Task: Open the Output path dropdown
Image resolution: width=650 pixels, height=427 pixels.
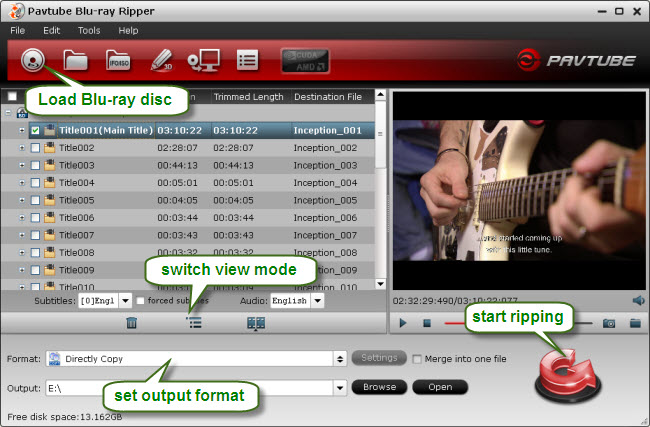Action: [340, 388]
